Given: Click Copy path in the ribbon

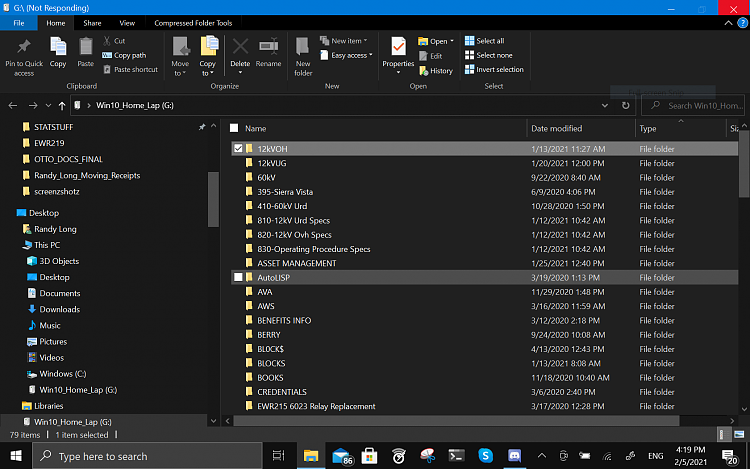Looking at the screenshot, I should [124, 55].
